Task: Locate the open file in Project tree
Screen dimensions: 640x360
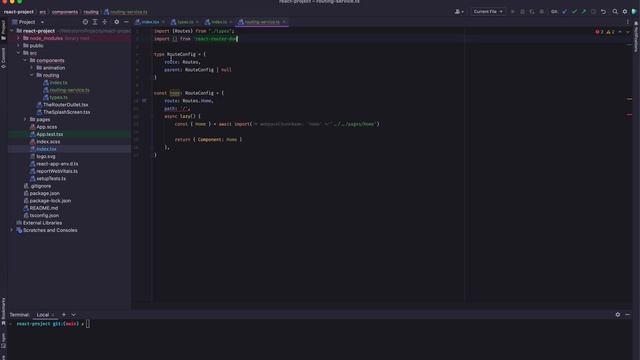Action: [x=85, y=22]
